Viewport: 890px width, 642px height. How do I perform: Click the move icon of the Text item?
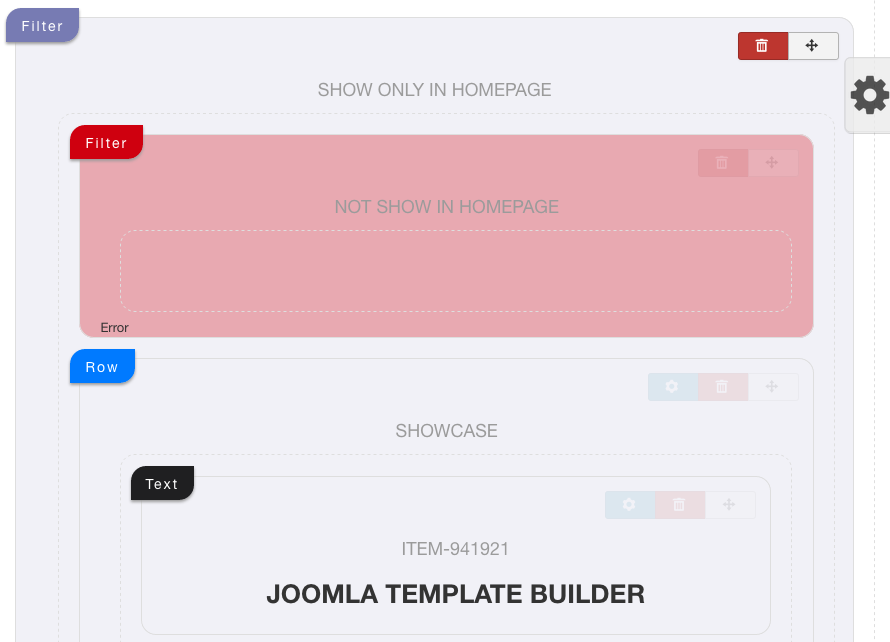coord(730,505)
